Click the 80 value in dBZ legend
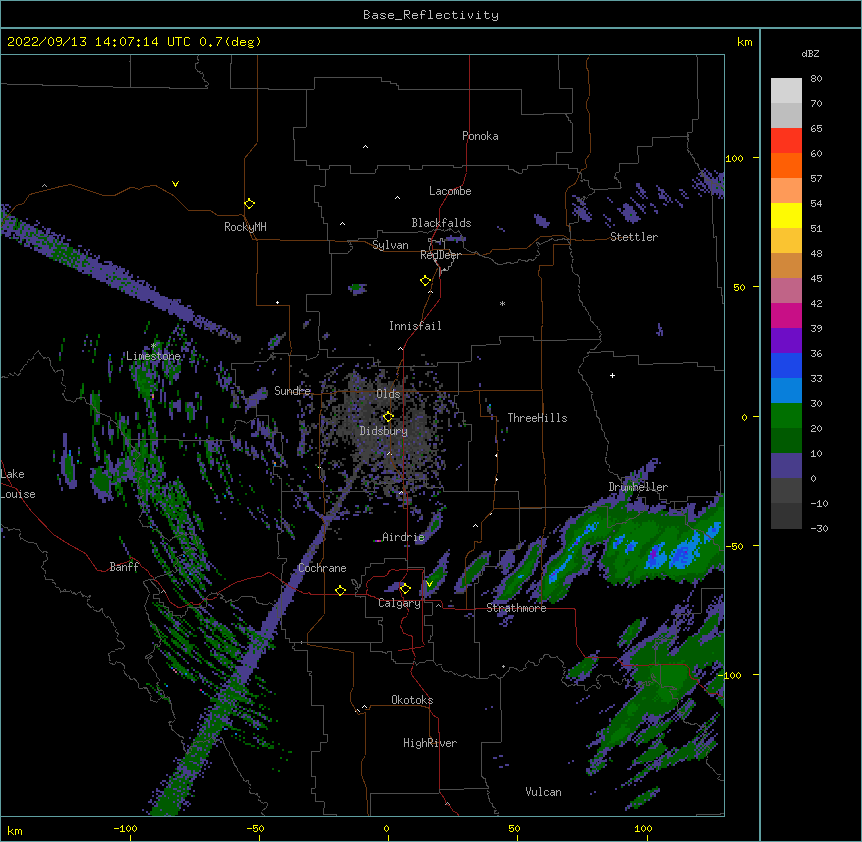This screenshot has width=862, height=842. click(x=816, y=79)
